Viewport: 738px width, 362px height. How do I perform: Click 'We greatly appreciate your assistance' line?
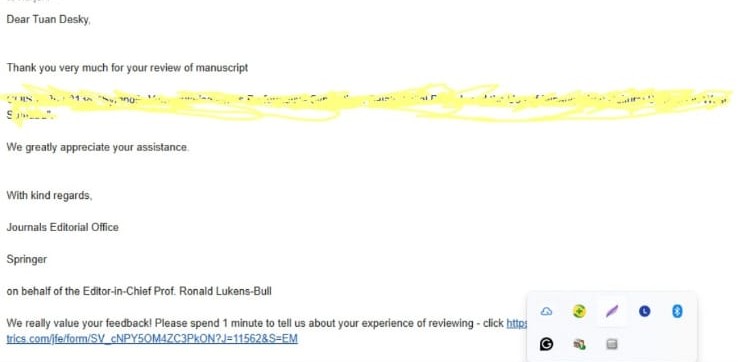point(97,147)
